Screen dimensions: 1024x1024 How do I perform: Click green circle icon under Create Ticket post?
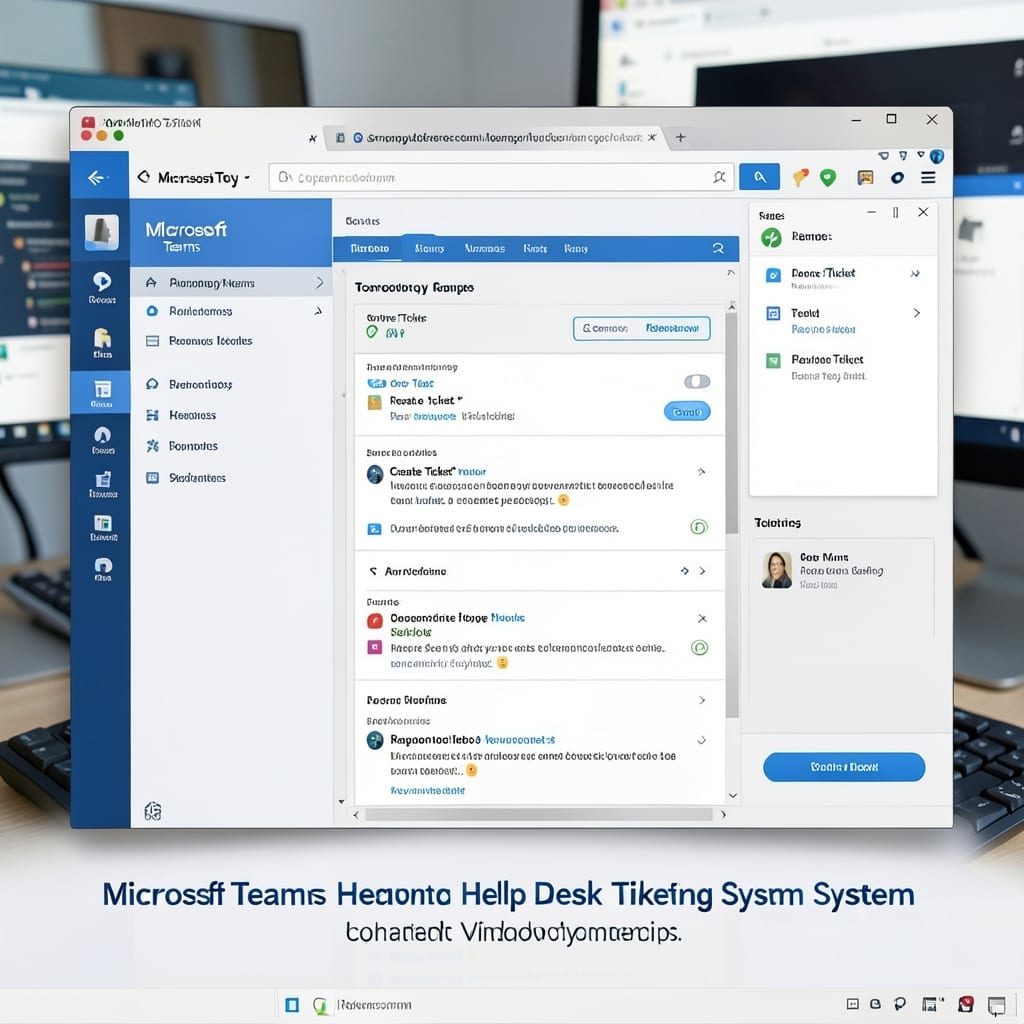click(x=698, y=527)
